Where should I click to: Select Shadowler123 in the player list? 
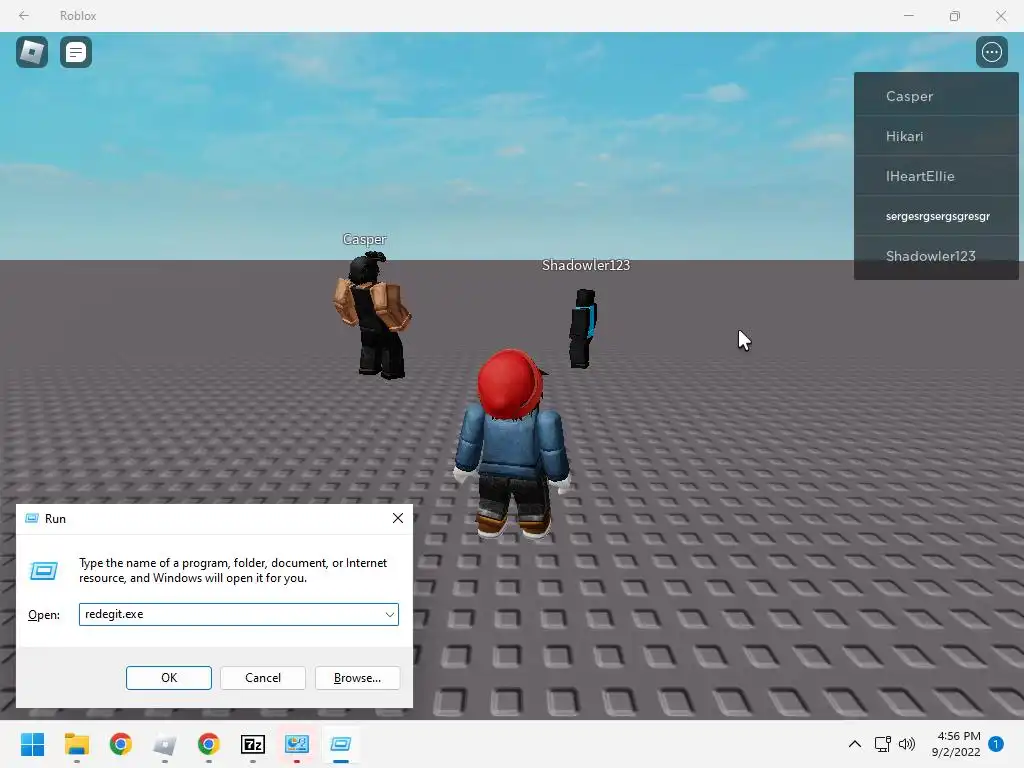pos(936,256)
